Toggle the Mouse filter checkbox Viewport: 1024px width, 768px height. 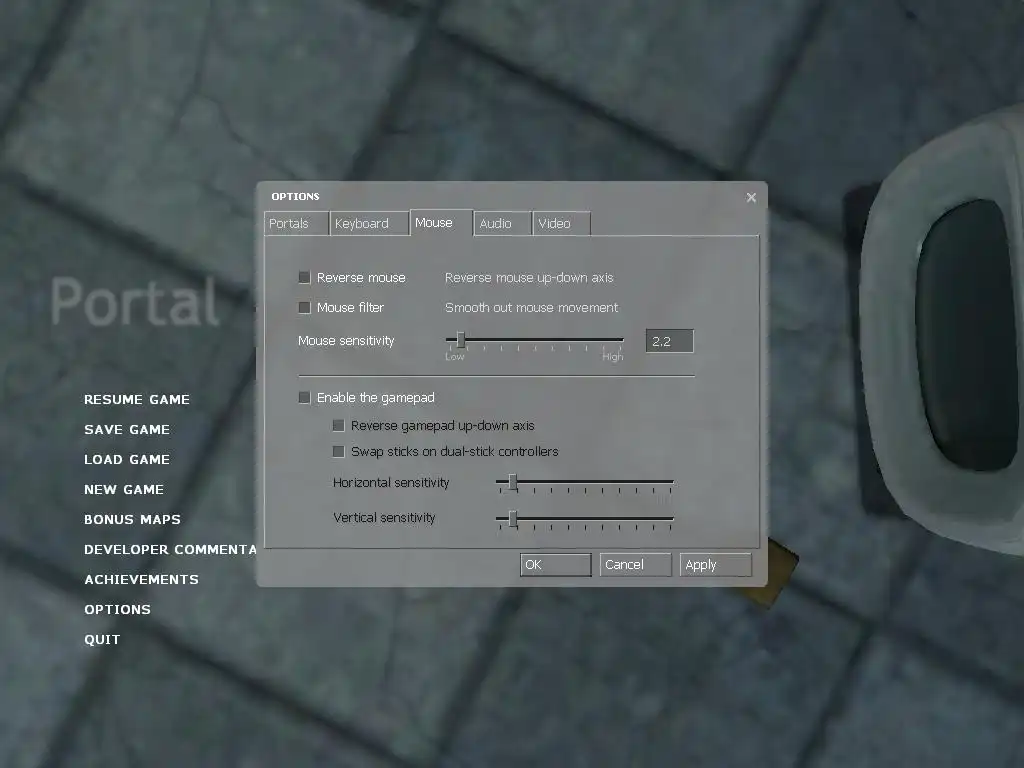click(x=304, y=308)
